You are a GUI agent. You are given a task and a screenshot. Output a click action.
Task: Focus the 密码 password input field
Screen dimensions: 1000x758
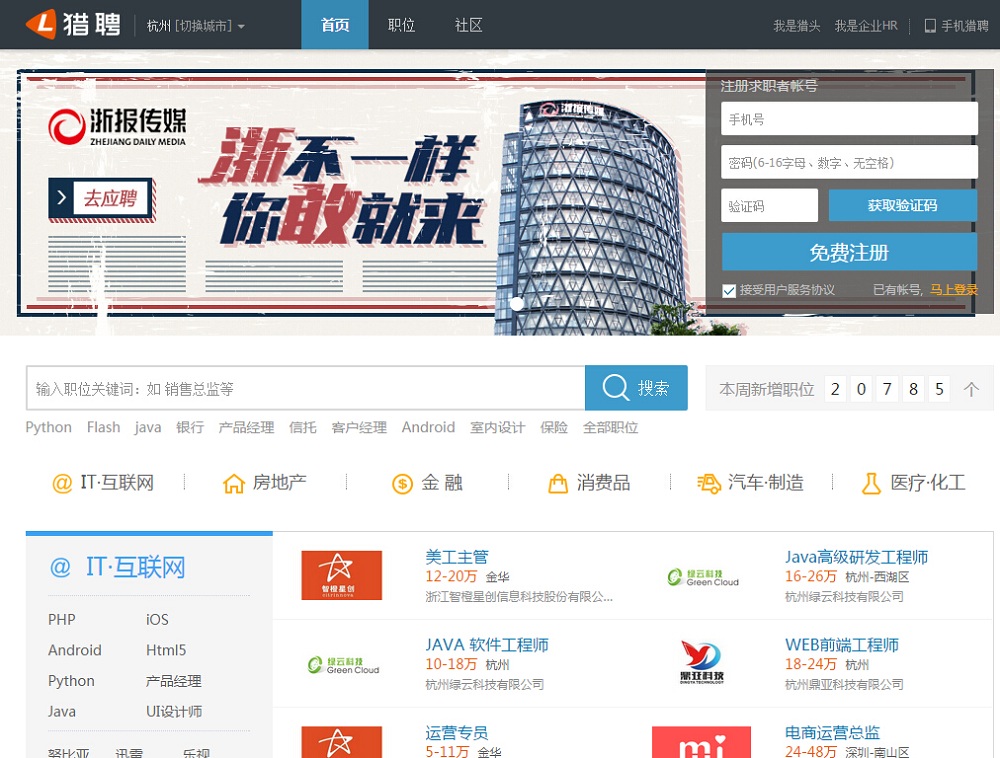pyautogui.click(x=849, y=163)
